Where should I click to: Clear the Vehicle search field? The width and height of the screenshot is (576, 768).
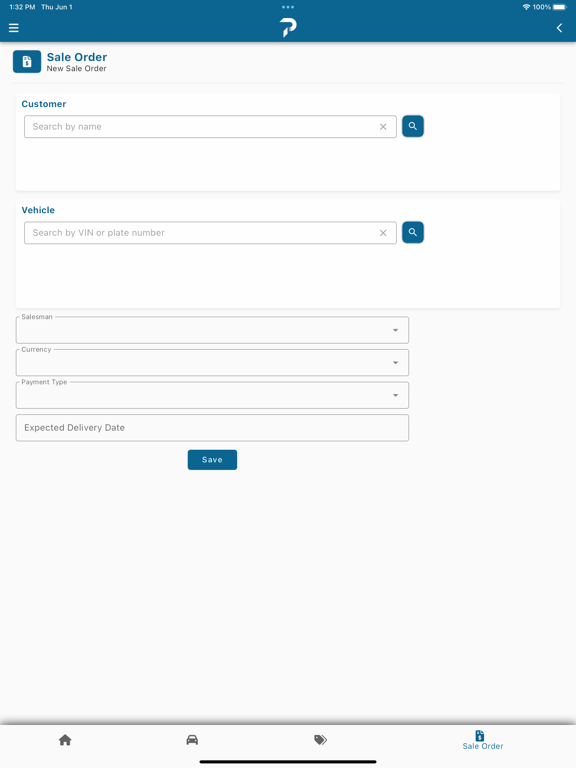(x=383, y=233)
